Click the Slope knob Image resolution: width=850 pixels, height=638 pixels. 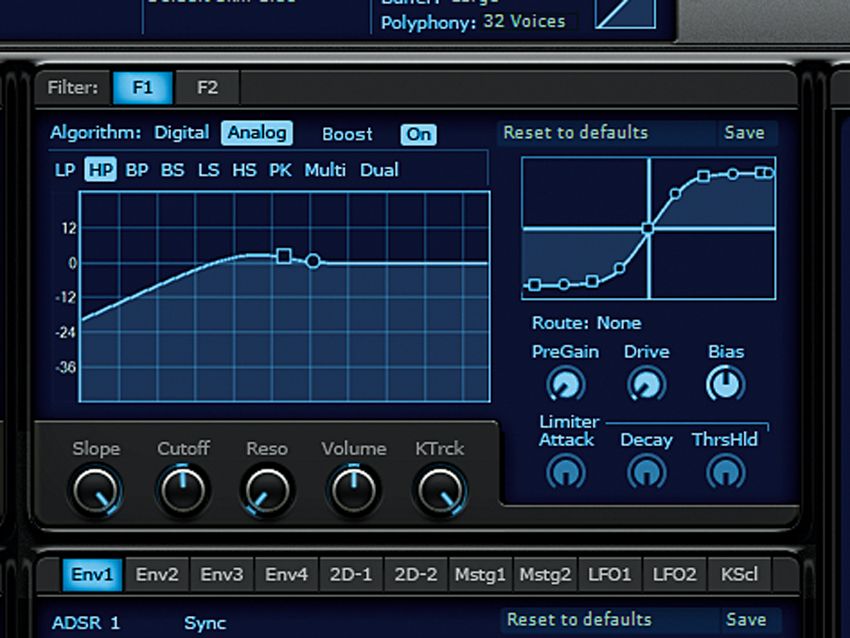(x=96, y=489)
